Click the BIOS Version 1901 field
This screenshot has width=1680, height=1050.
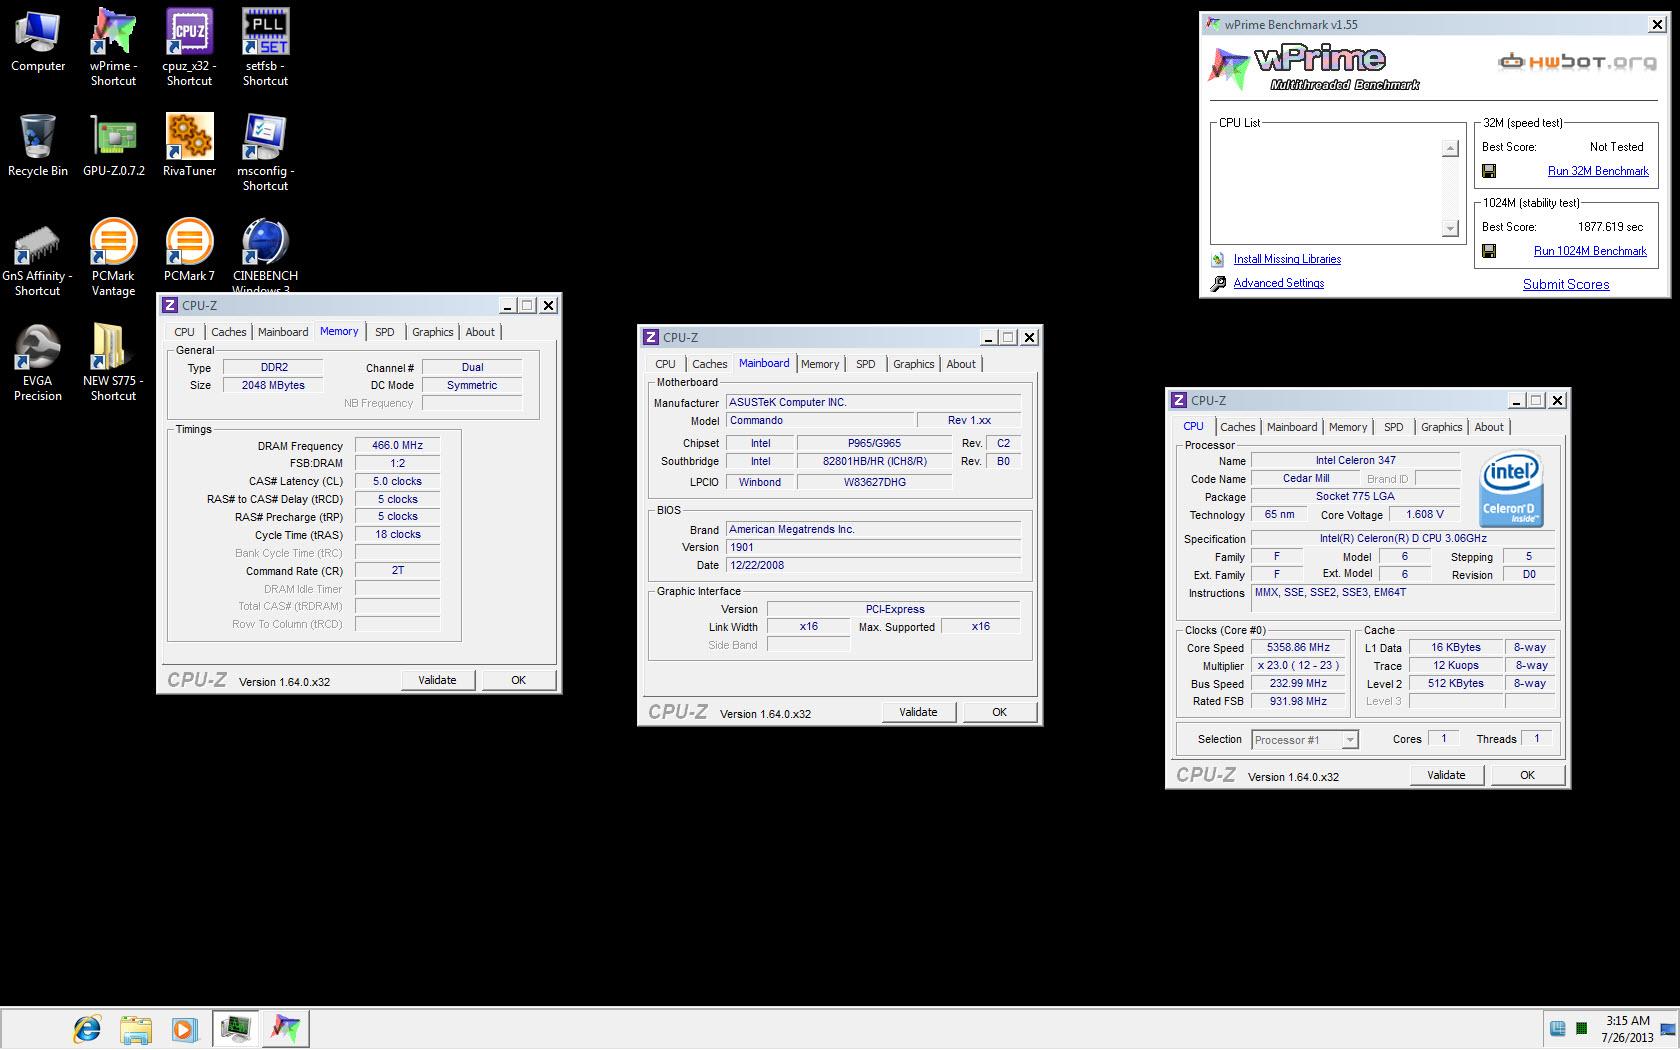point(873,547)
